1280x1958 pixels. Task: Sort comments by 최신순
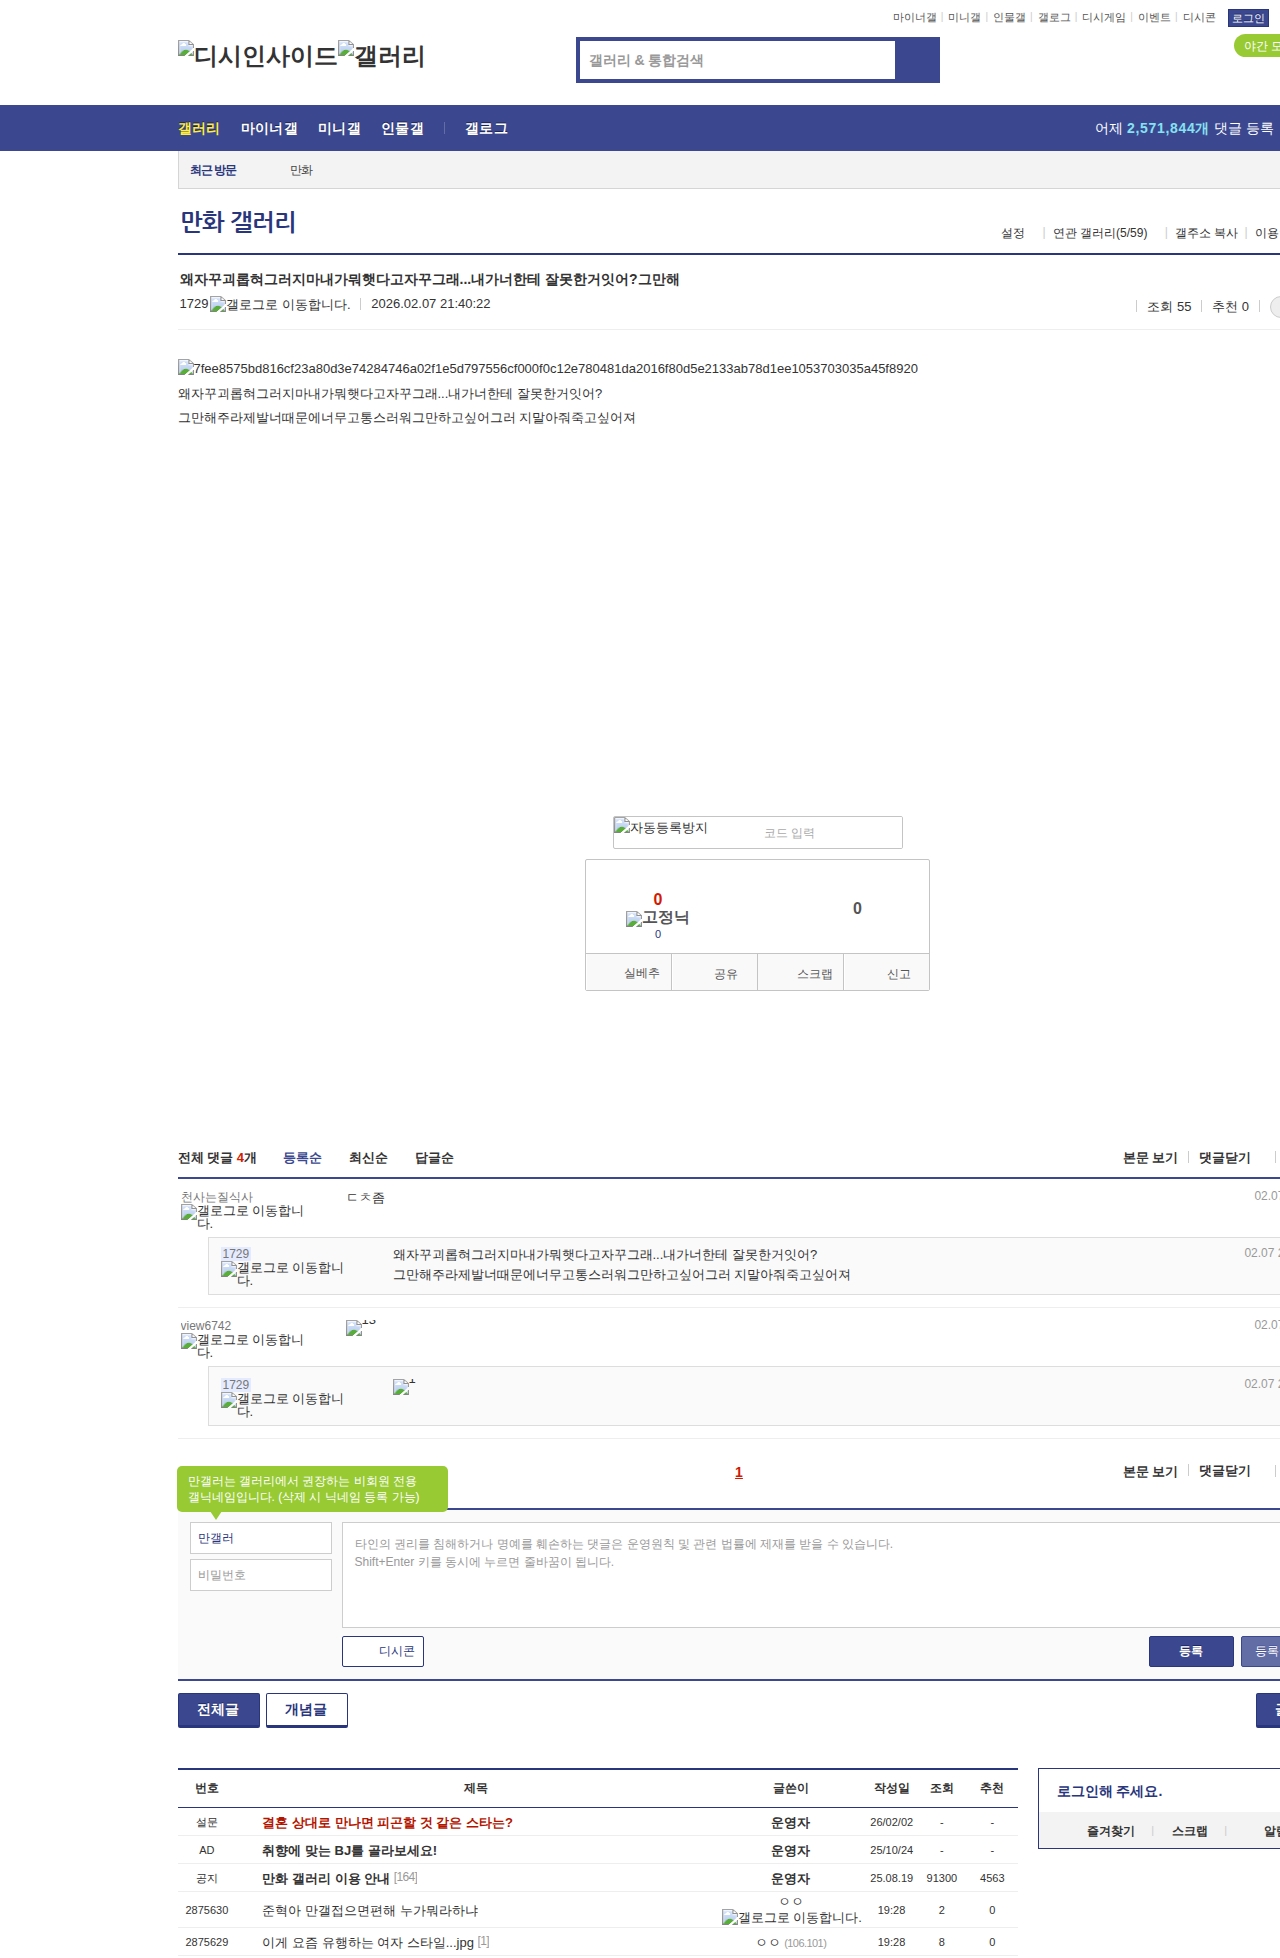pyautogui.click(x=368, y=1158)
